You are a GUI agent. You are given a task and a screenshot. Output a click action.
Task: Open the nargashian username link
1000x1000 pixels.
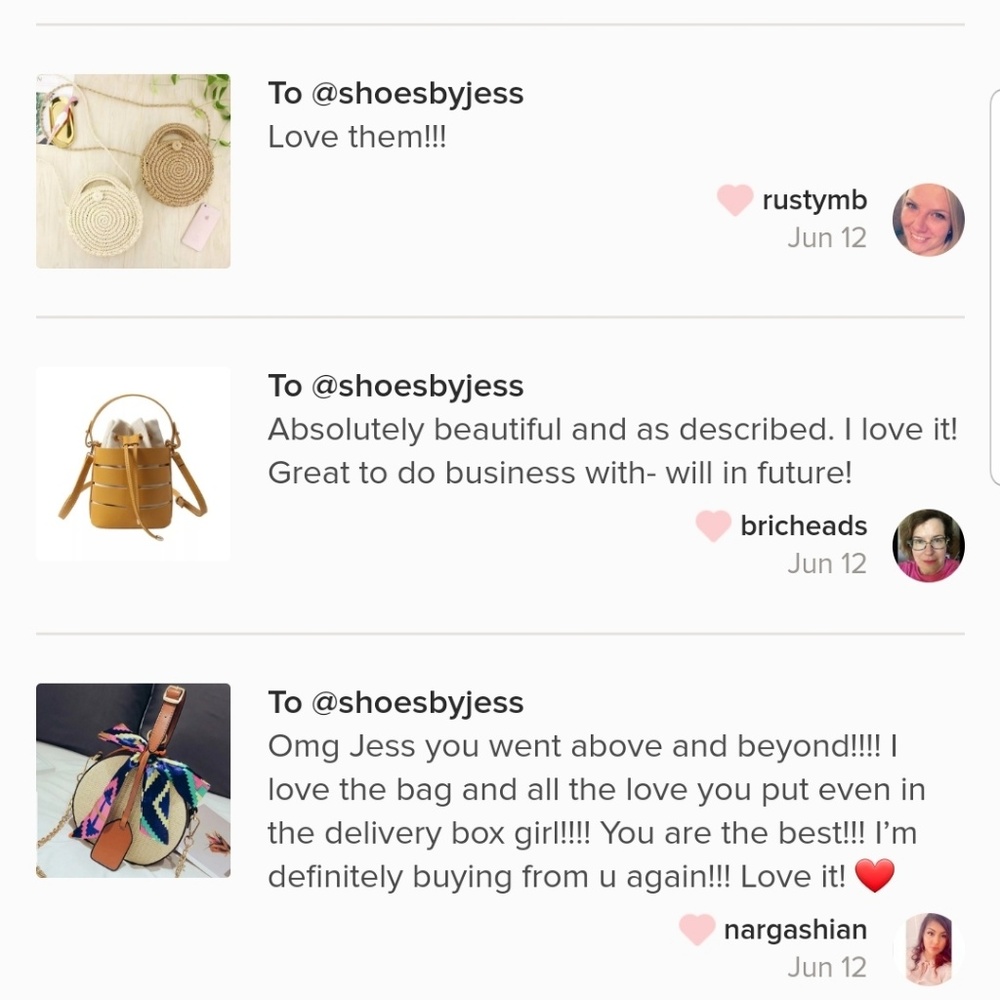coord(795,929)
